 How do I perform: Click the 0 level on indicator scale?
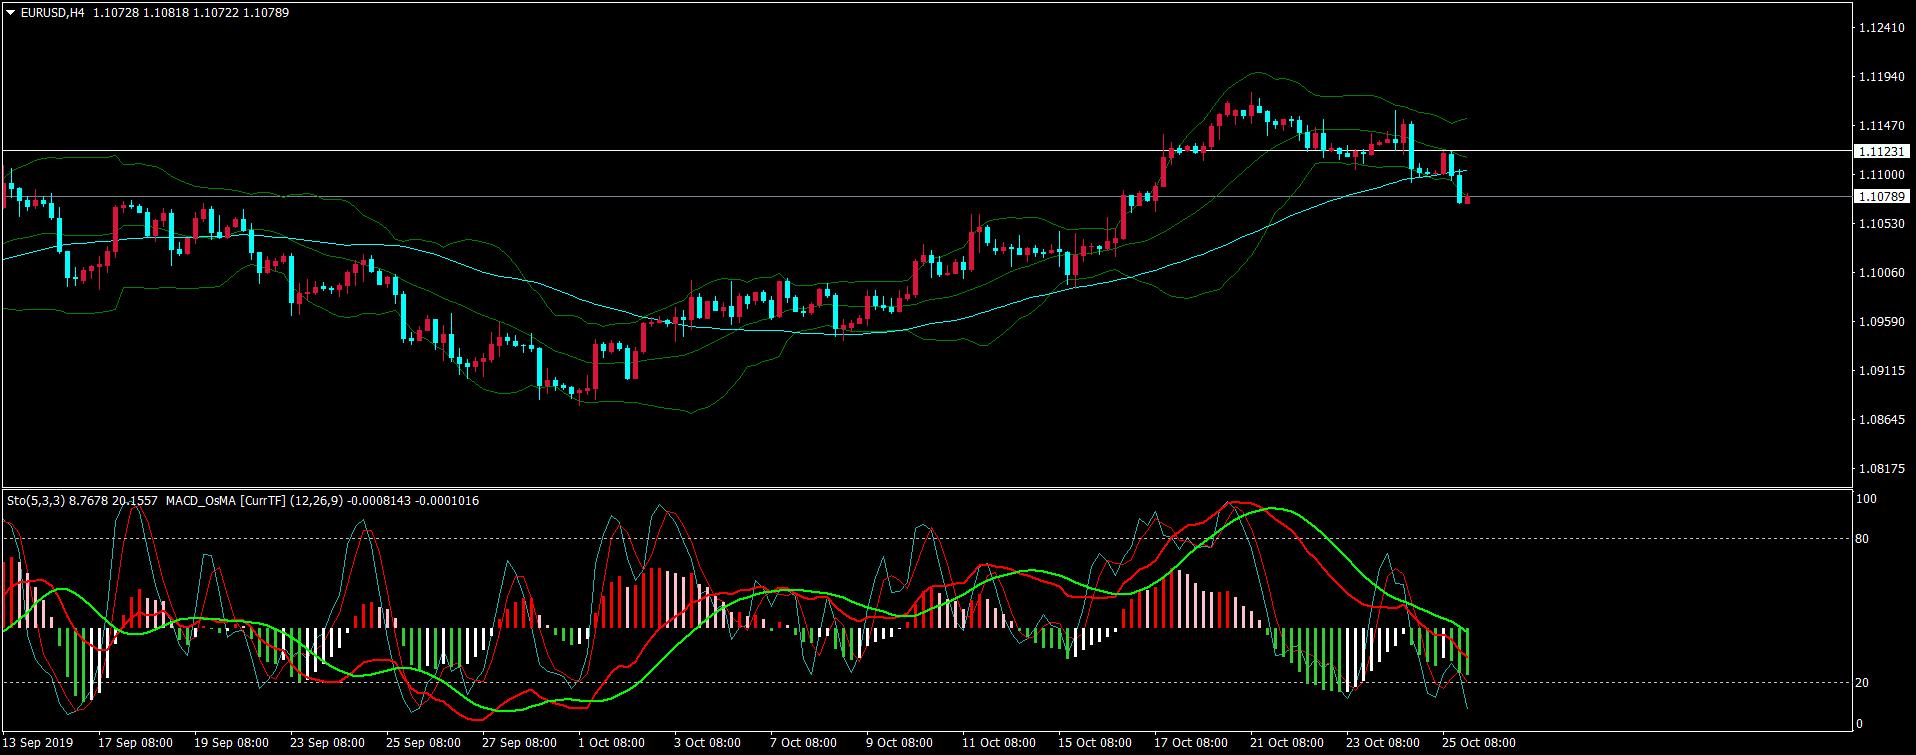click(1860, 724)
